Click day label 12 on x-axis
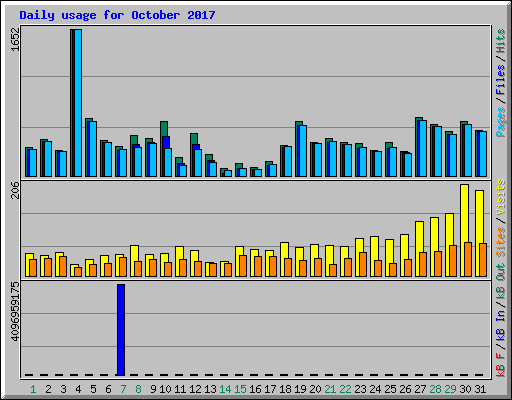This screenshot has width=512, height=400. (195, 389)
